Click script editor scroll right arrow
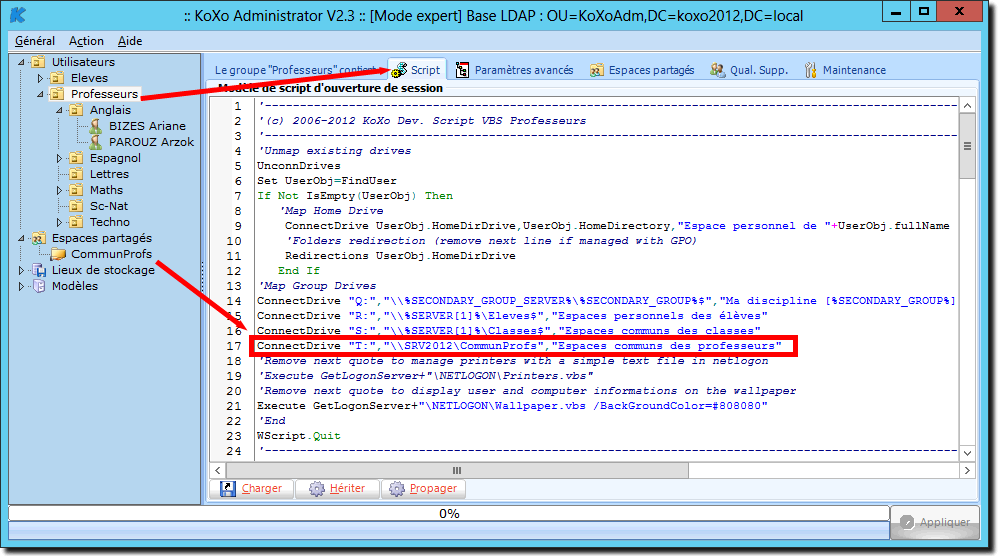This screenshot has width=998, height=556. (967, 471)
